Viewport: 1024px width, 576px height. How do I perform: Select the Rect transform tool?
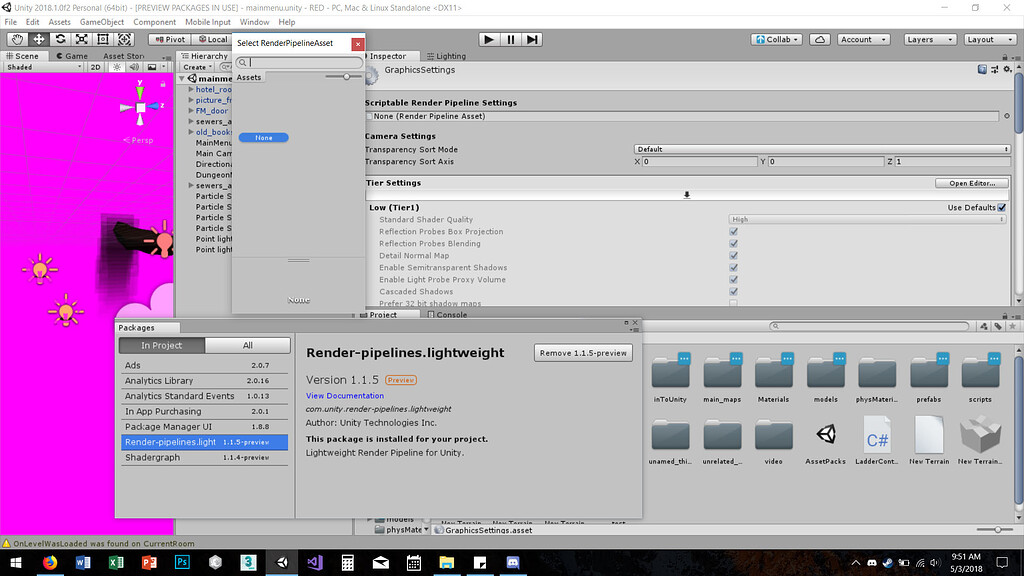tap(103, 39)
